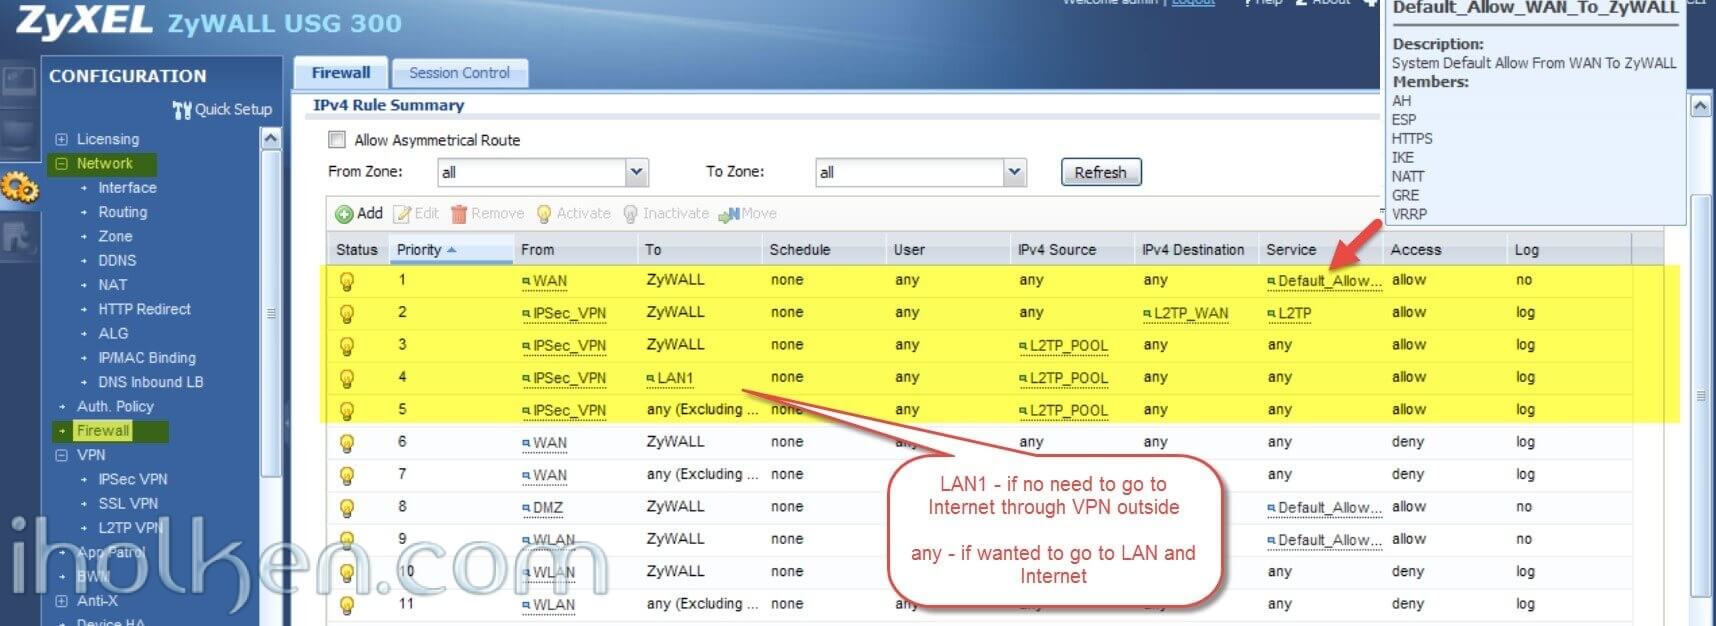Open Quick Setup wizard icon
This screenshot has height=626, width=1716.
pos(182,110)
